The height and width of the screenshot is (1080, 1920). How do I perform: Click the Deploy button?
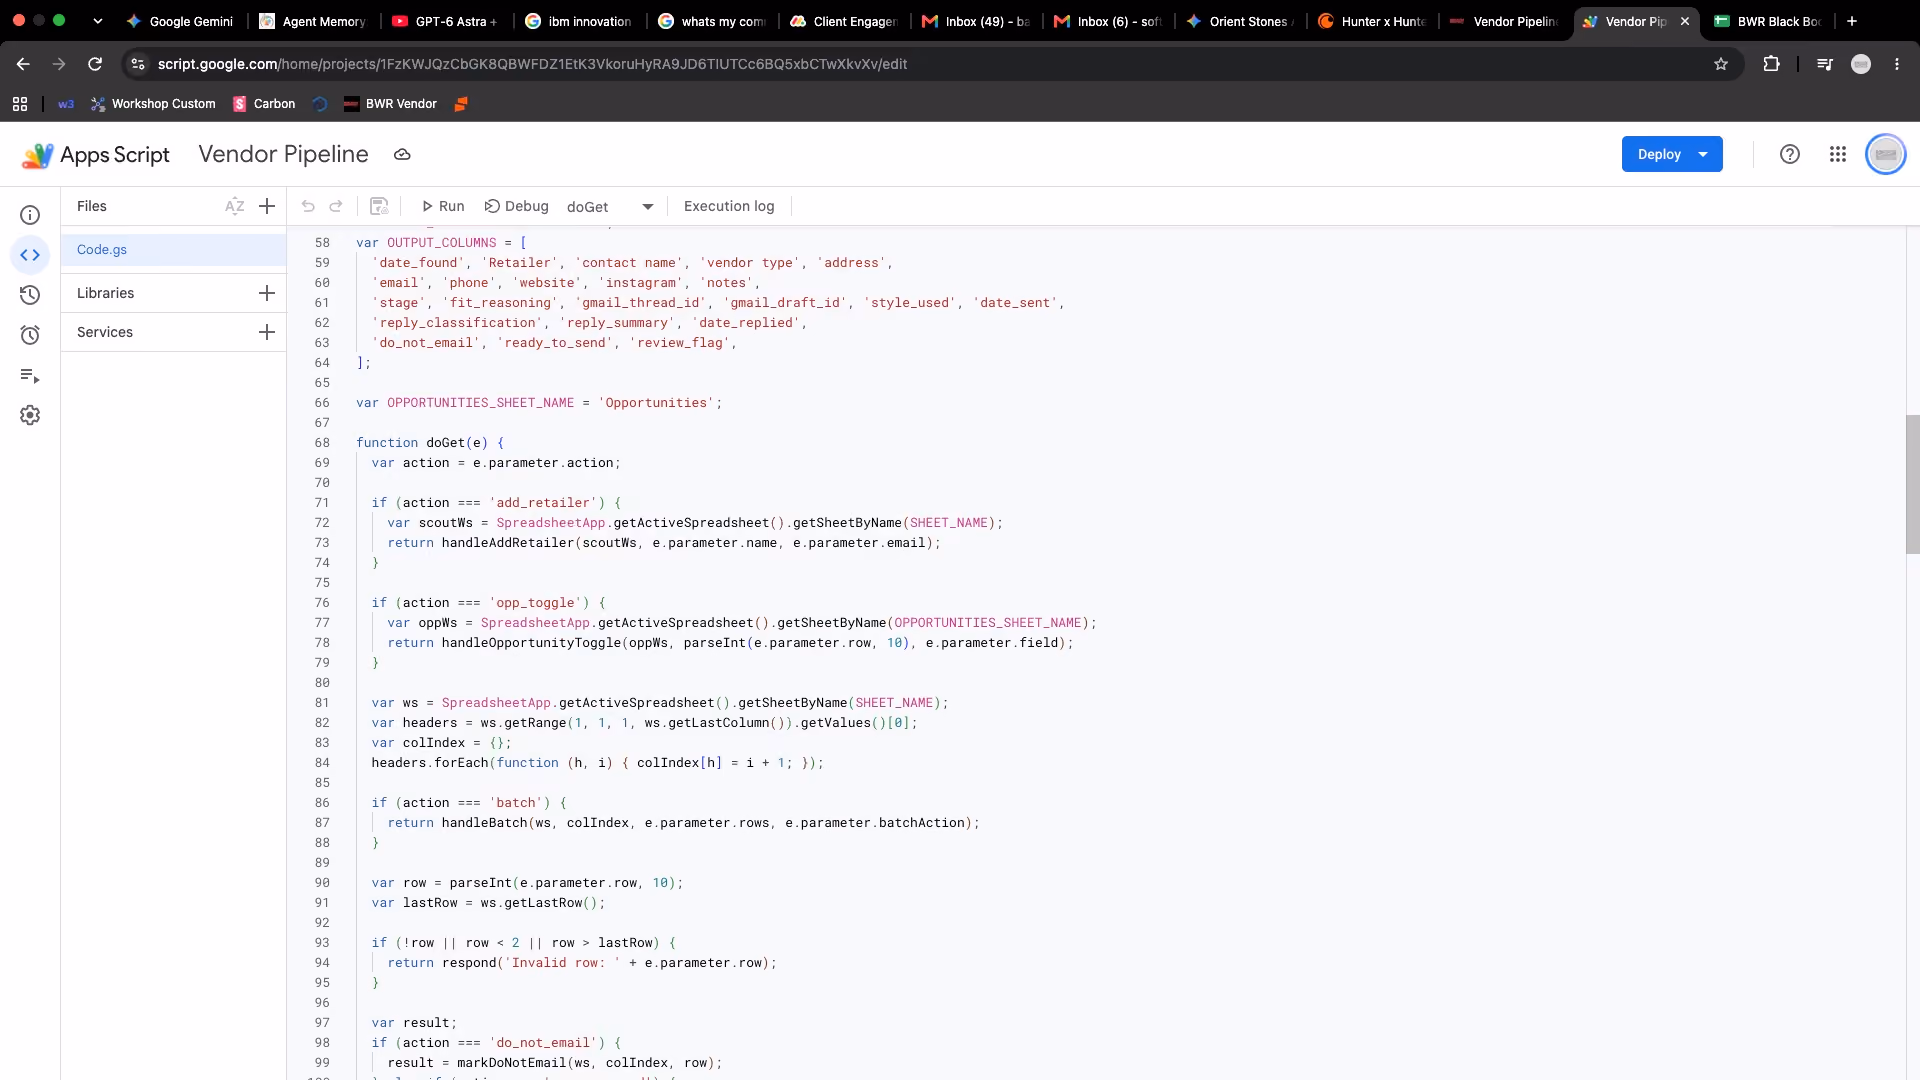[x=1658, y=154]
